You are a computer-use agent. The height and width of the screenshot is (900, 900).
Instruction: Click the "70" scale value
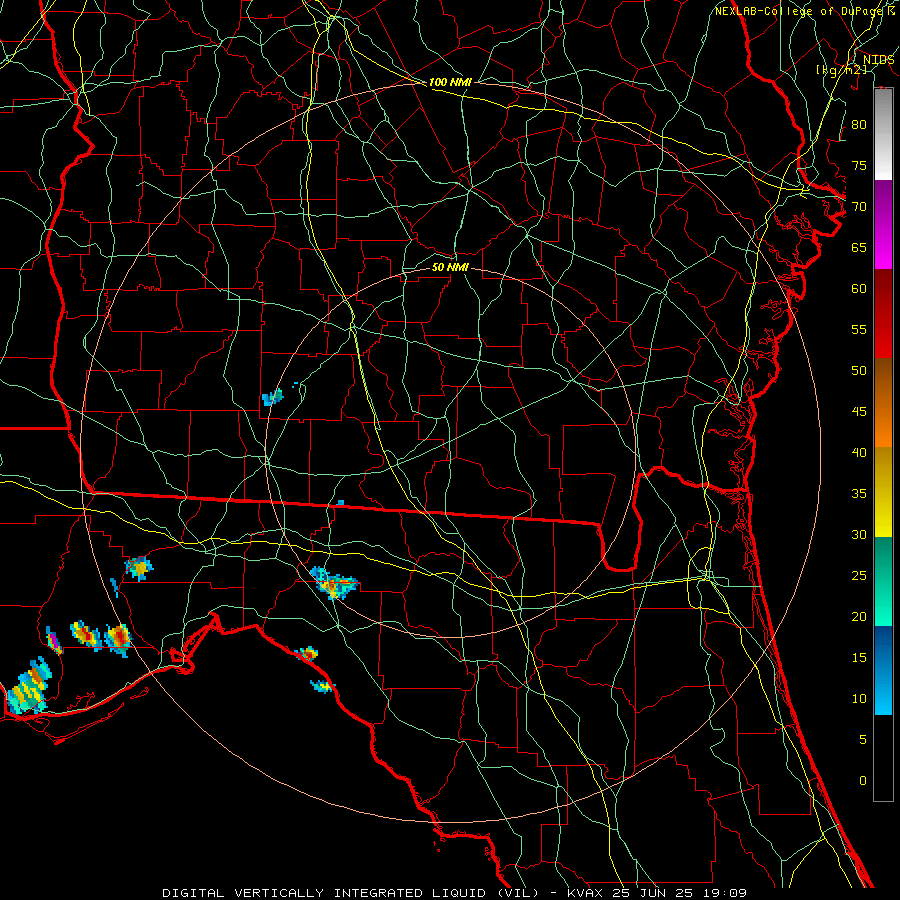[x=859, y=207]
